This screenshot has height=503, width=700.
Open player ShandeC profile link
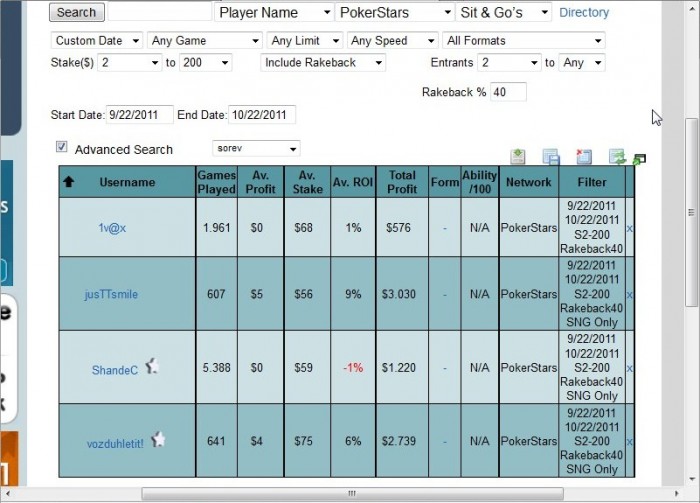(115, 370)
